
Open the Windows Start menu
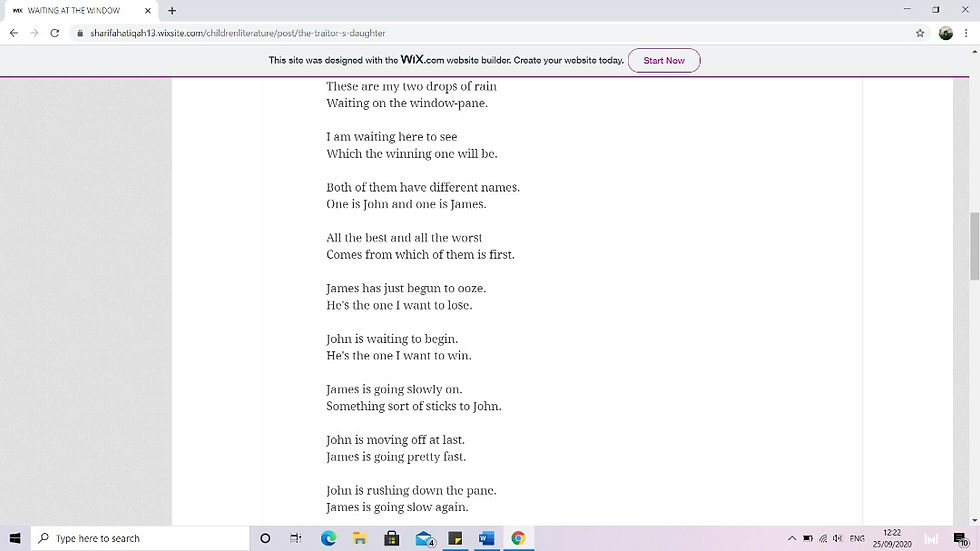click(15, 538)
